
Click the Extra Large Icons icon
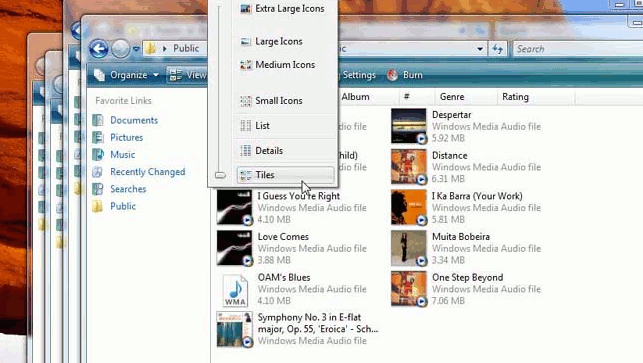(x=246, y=9)
